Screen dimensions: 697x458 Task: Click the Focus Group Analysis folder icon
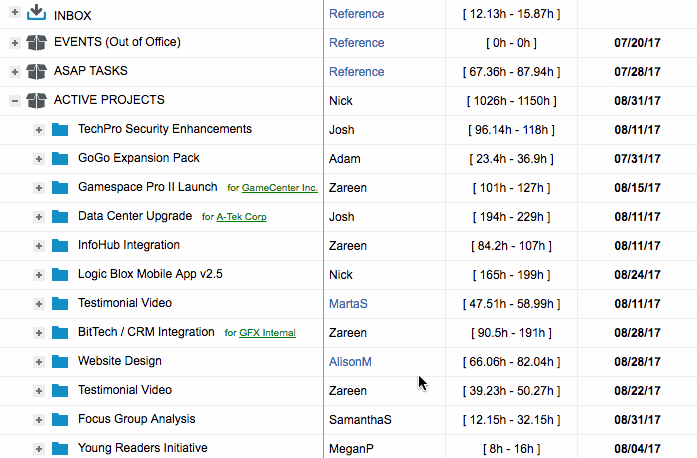click(x=60, y=420)
